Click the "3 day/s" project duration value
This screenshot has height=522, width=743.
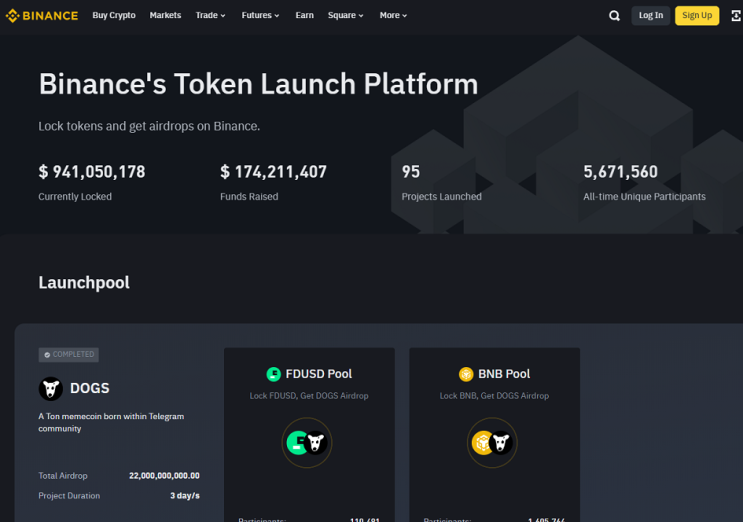(x=185, y=495)
